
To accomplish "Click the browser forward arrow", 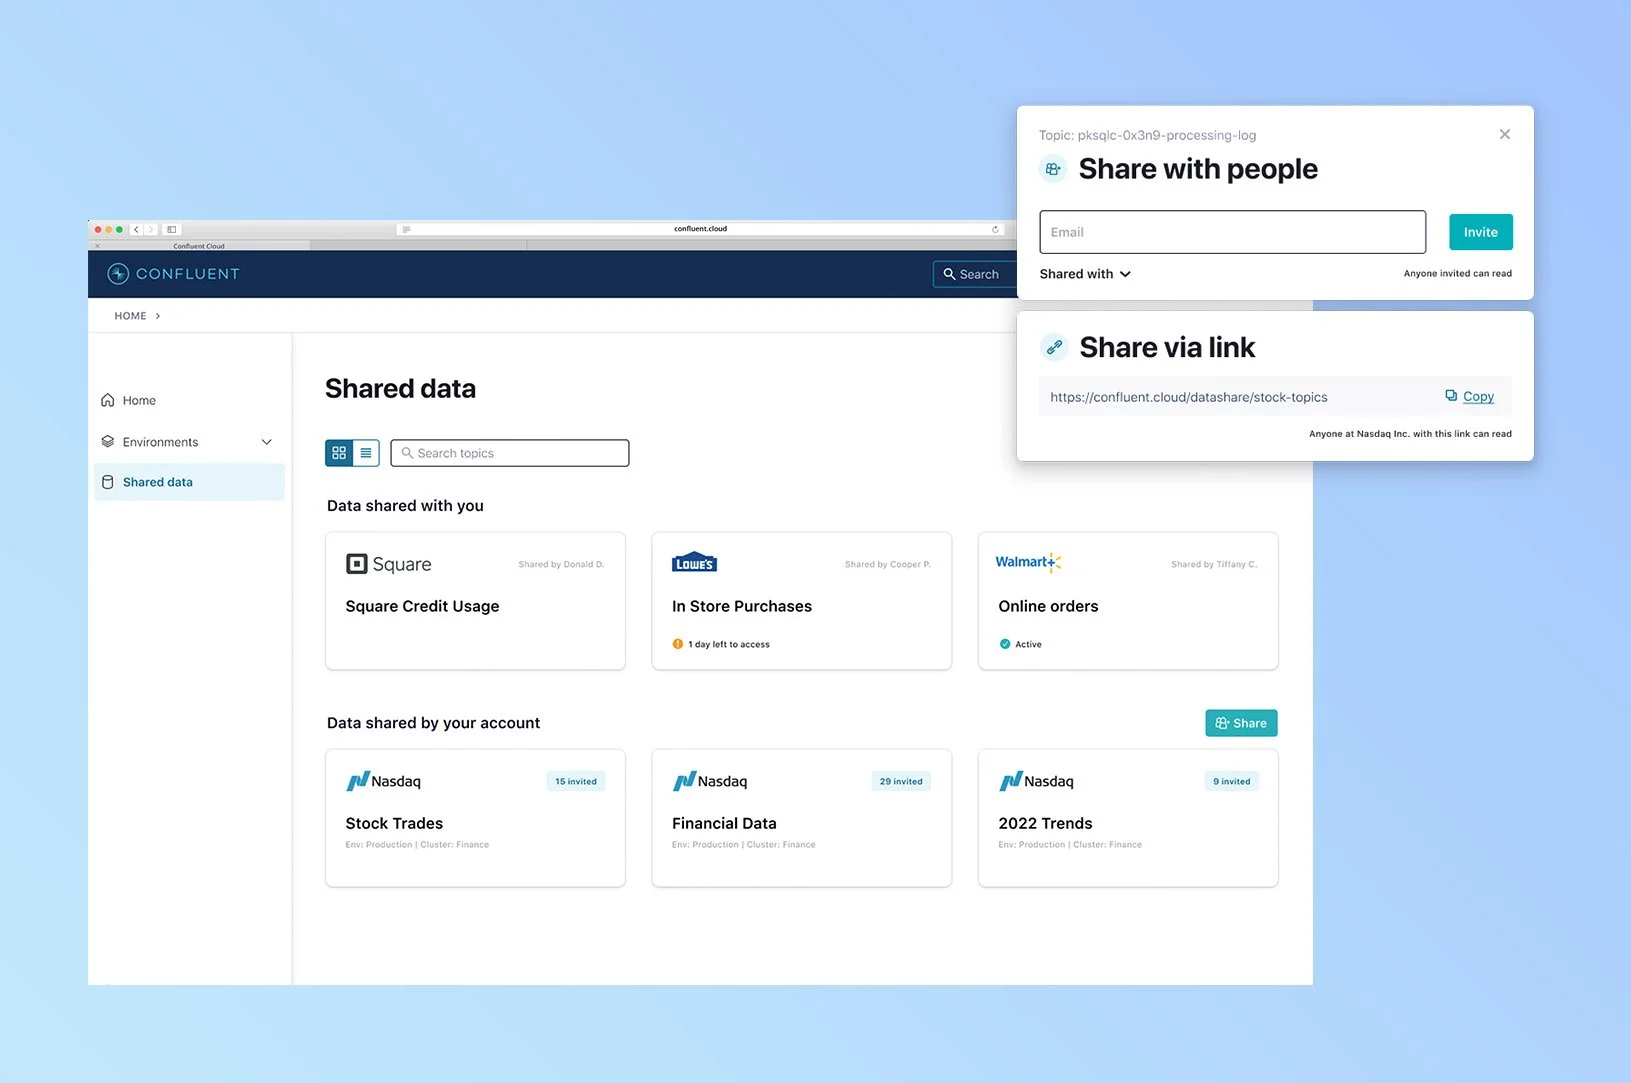I will pyautogui.click(x=151, y=230).
